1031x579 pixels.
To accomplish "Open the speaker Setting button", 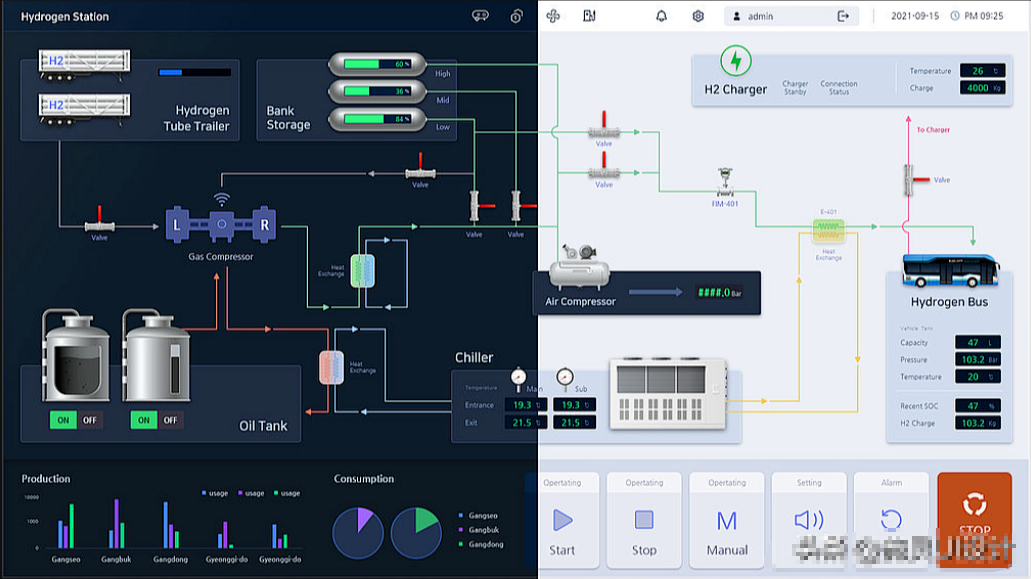I will 809,519.
